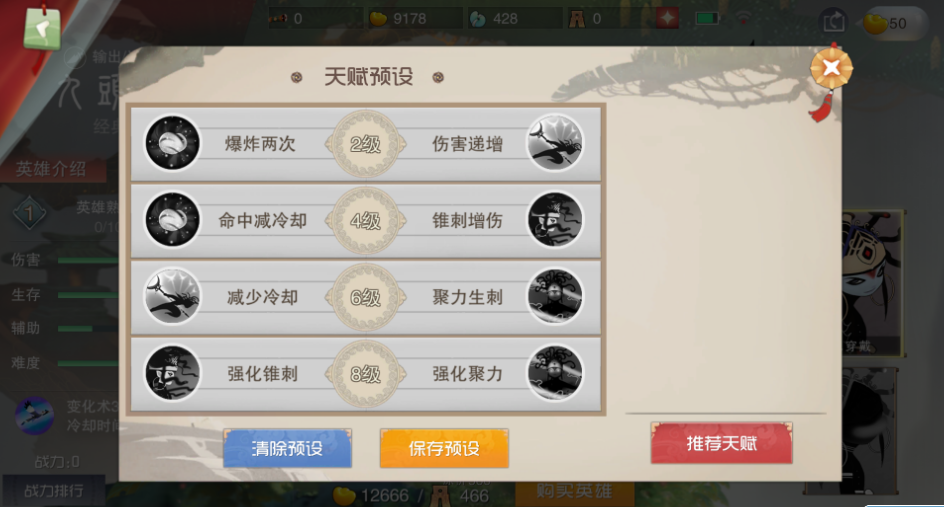Click the gold coin 50 icon top right

(877, 23)
